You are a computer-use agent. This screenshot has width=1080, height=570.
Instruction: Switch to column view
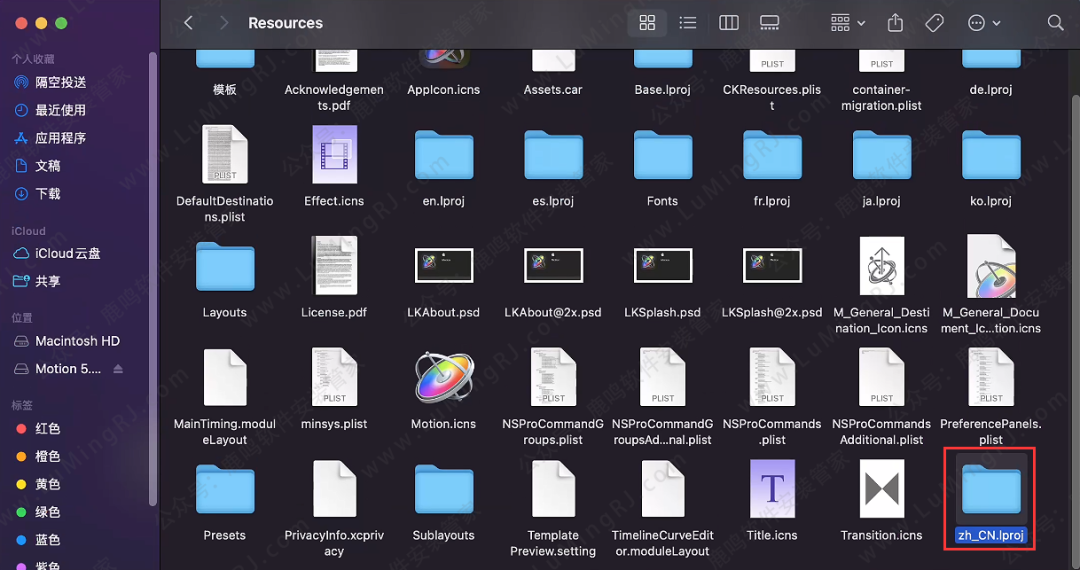[x=729, y=23]
